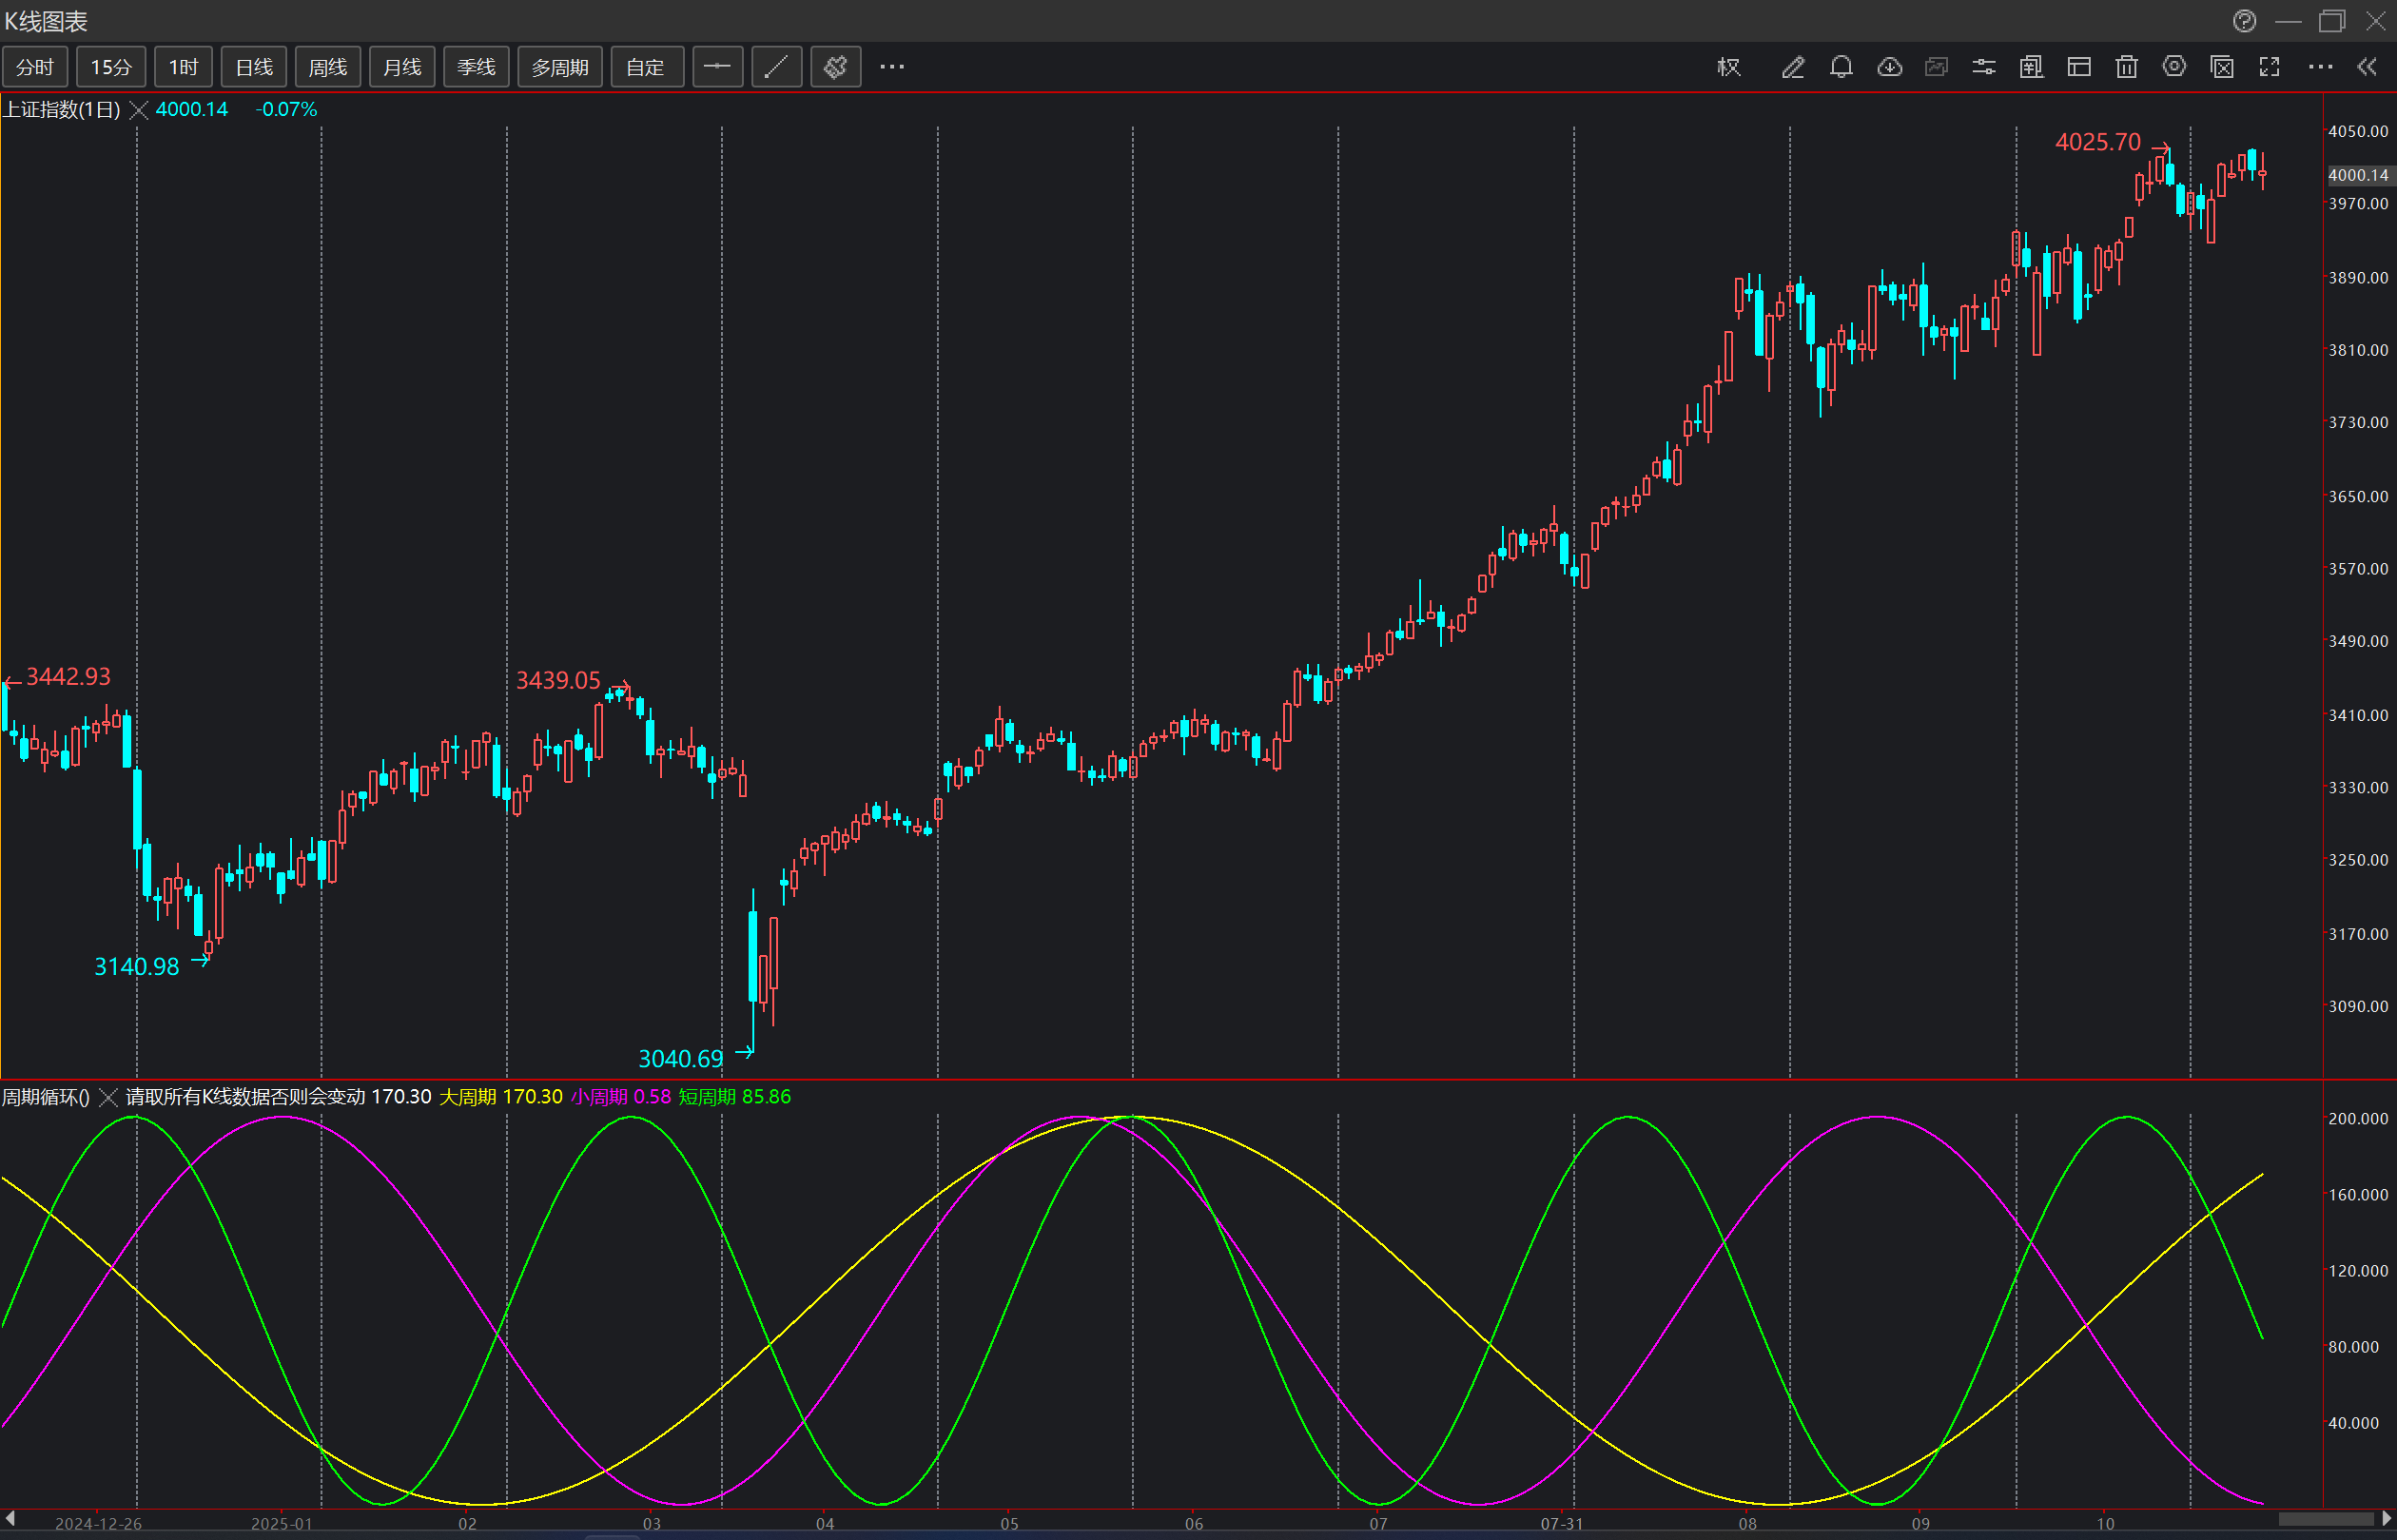Enter fullscreen with expand arrows icon

point(2270,67)
